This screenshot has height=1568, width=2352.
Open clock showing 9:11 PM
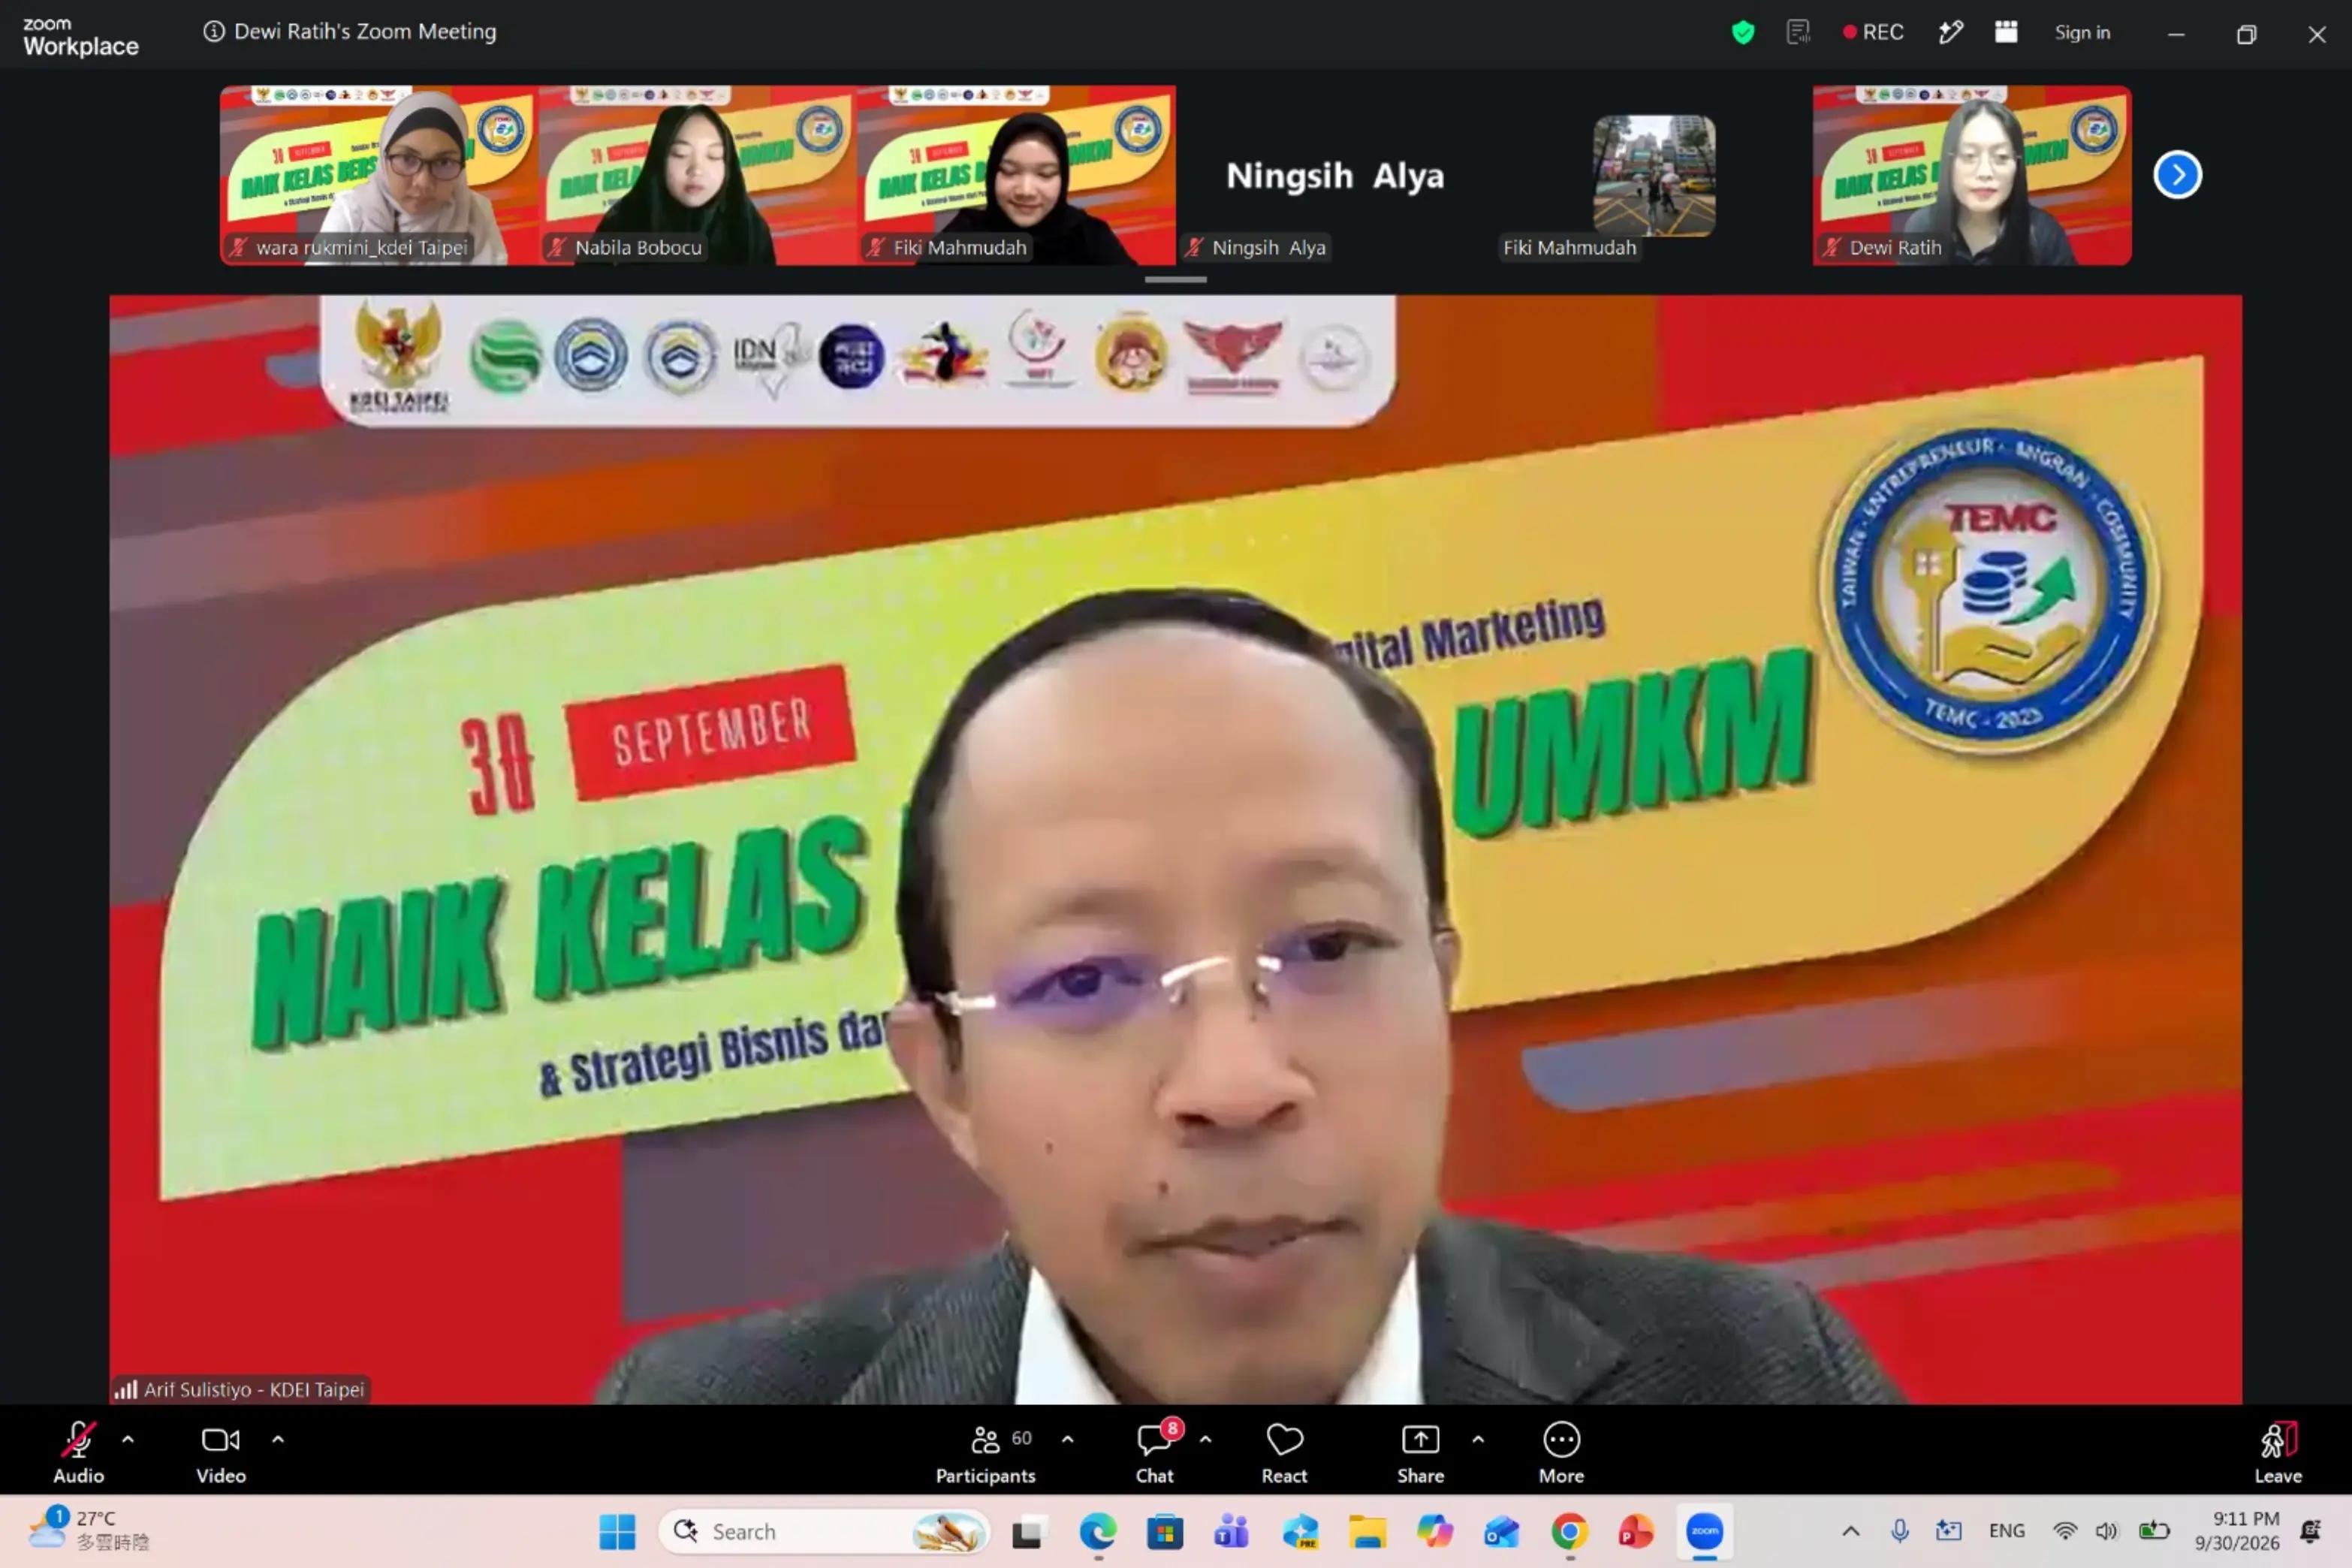pyautogui.click(x=2237, y=1531)
